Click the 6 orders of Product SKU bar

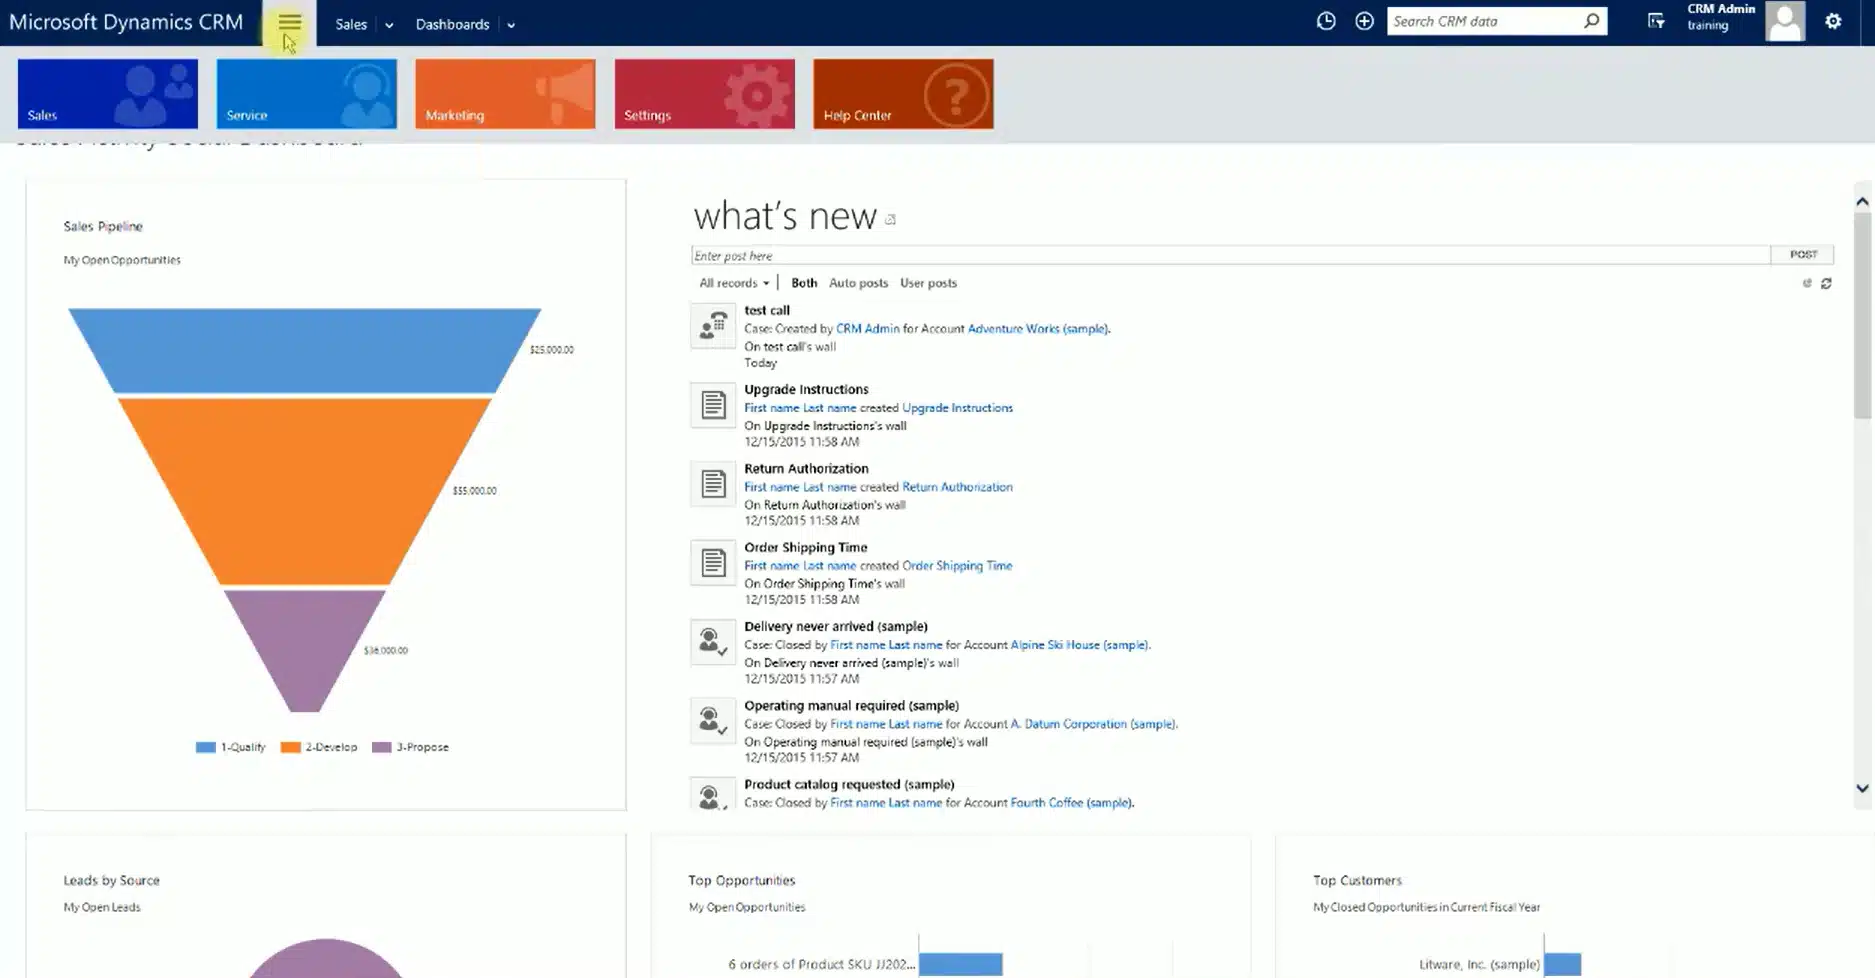coord(960,964)
